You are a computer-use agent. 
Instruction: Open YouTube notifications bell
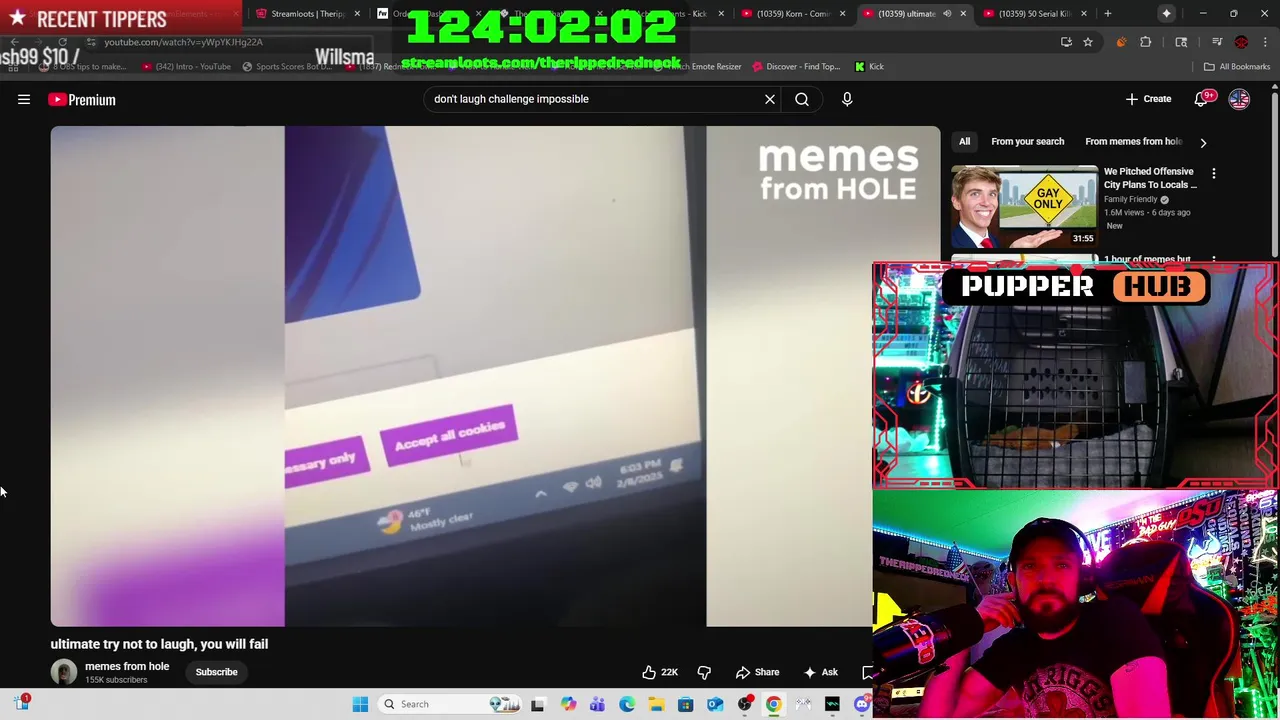tap(1203, 99)
